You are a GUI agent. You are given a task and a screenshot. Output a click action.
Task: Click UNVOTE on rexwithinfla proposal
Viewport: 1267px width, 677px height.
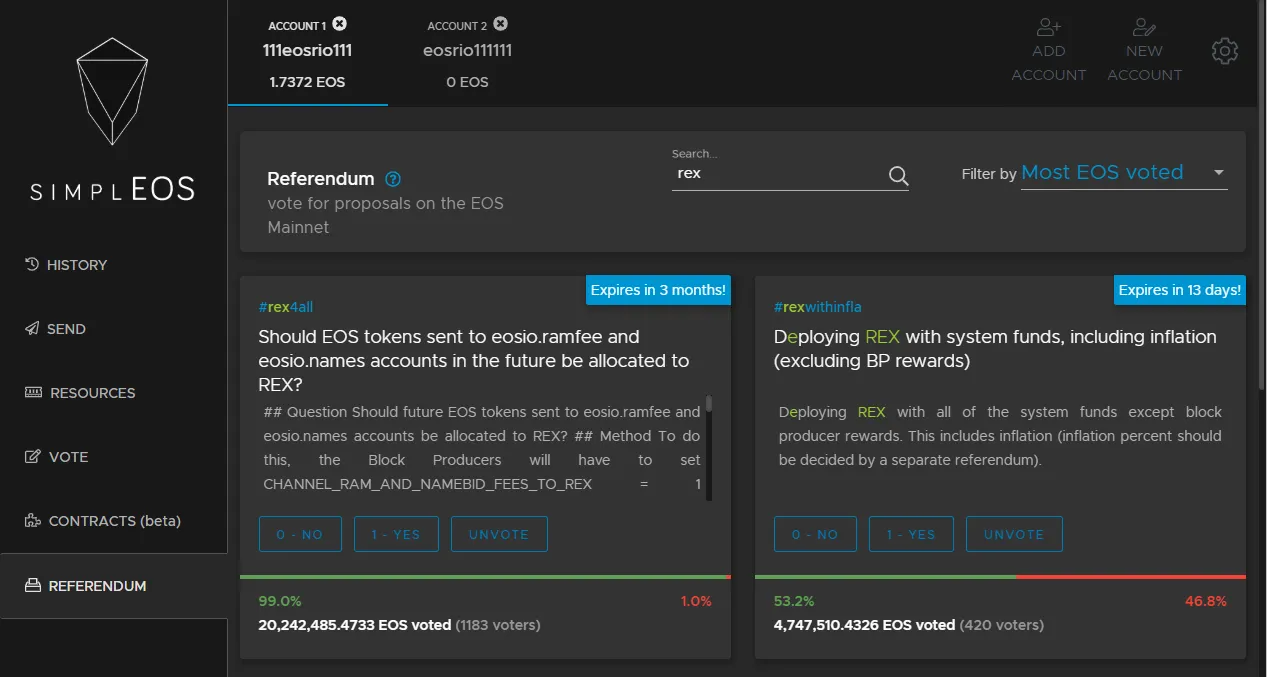click(1014, 534)
